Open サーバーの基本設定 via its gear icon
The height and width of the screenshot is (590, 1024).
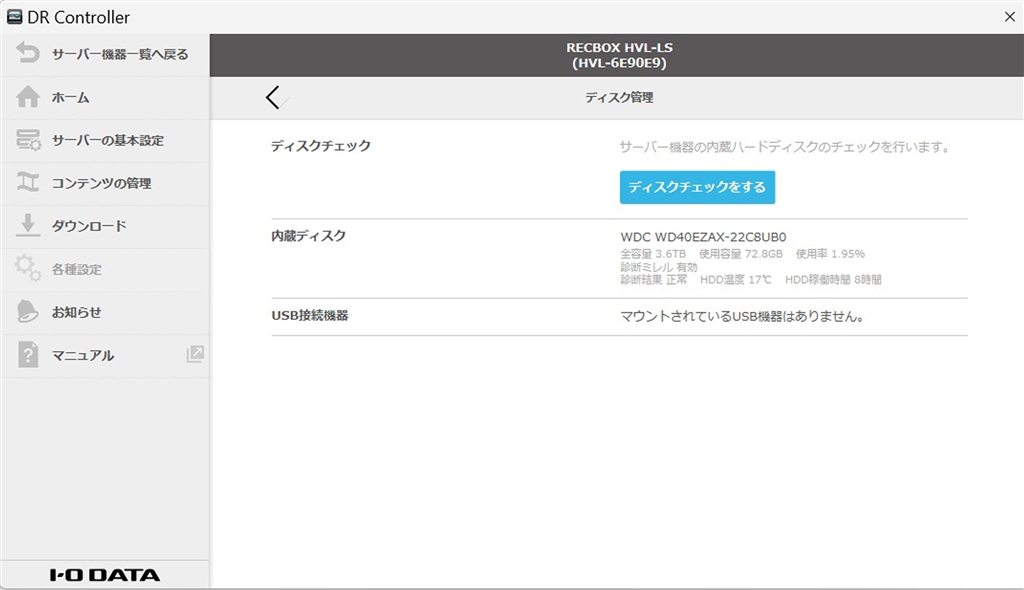tap(30, 140)
